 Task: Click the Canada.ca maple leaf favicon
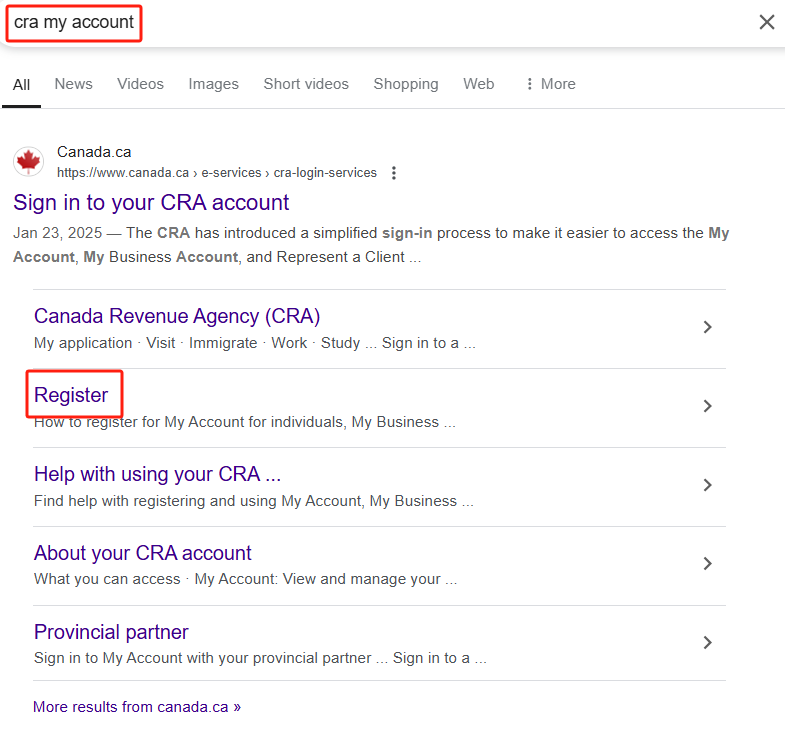tap(28, 162)
